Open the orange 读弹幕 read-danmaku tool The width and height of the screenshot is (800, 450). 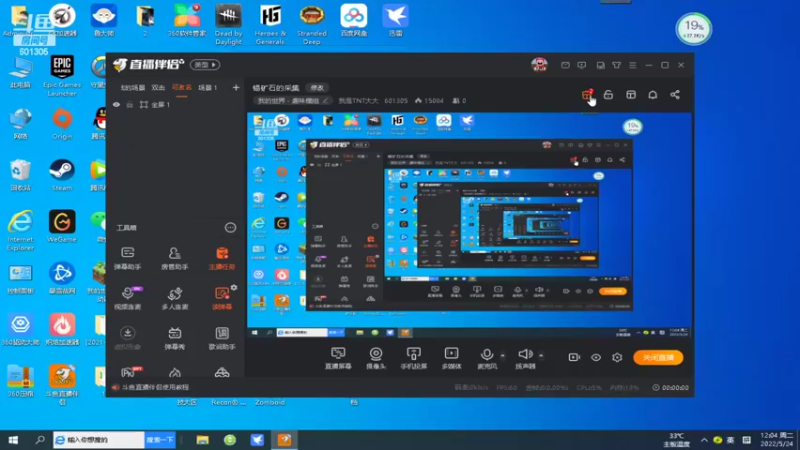[x=222, y=298]
